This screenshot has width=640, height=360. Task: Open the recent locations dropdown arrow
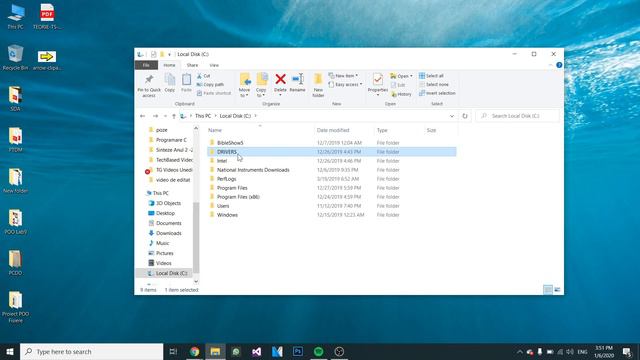[165, 116]
